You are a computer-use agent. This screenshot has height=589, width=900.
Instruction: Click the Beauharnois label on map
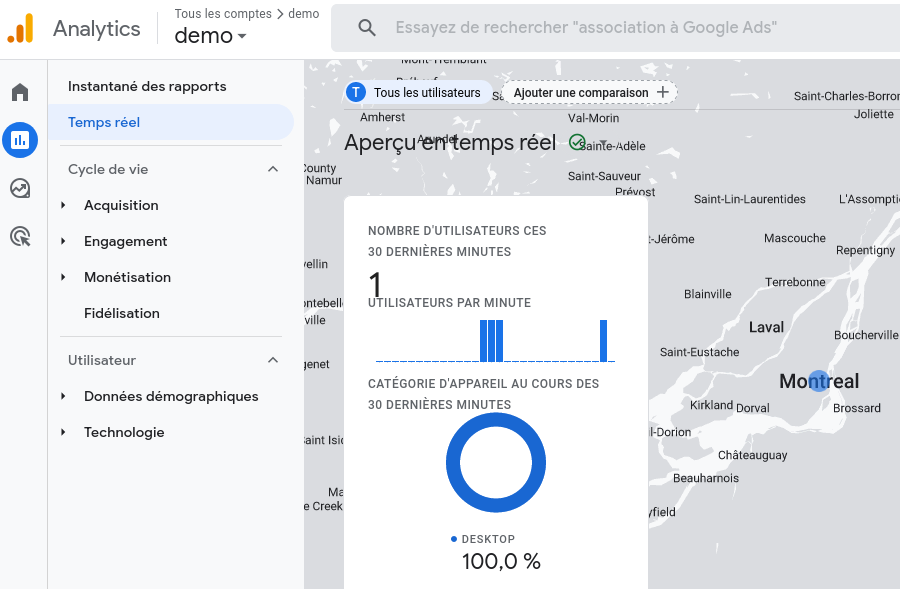705,478
